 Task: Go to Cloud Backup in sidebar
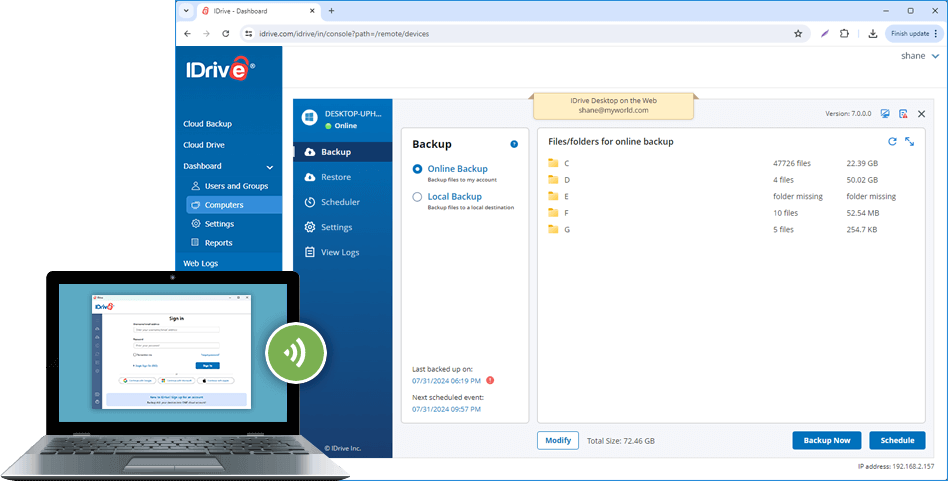tap(207, 124)
